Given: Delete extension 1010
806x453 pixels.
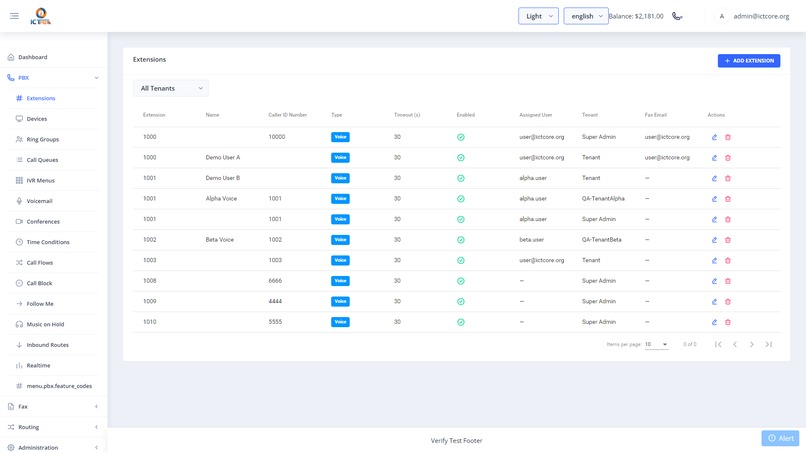Looking at the screenshot, I should (x=728, y=322).
